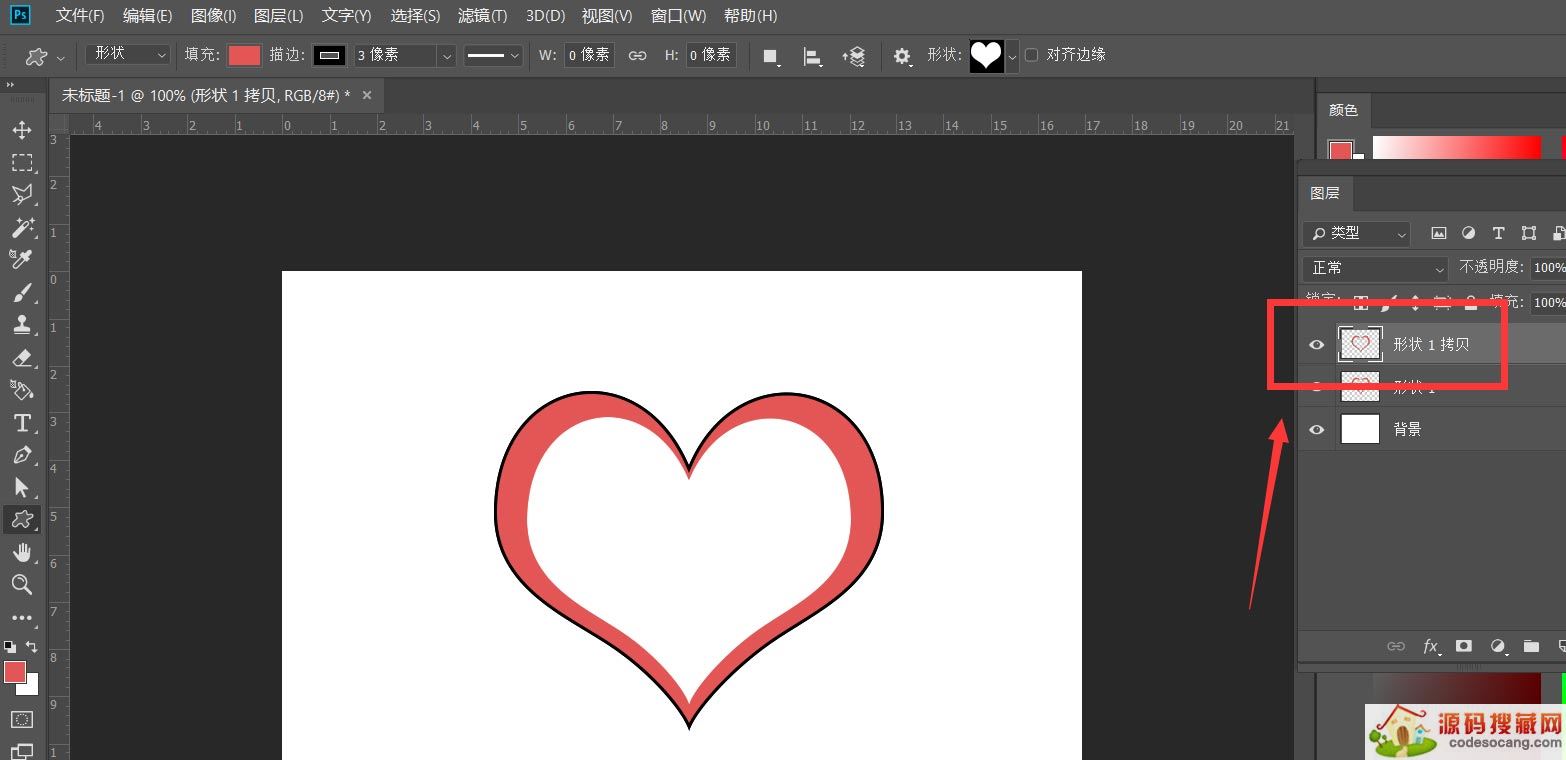The height and width of the screenshot is (760, 1566).
Task: Open the 滤镜(T) menu
Action: pyautogui.click(x=482, y=16)
